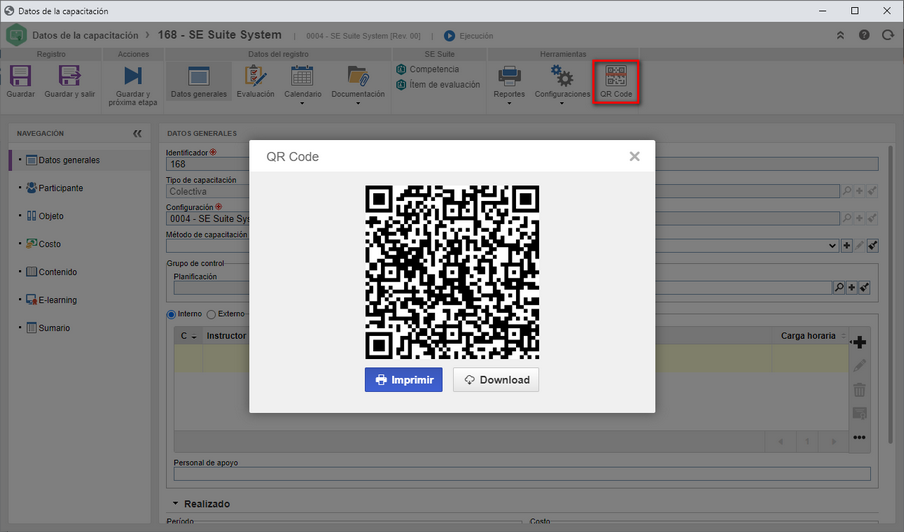Click the Imprimir button
The height and width of the screenshot is (532, 904).
(404, 380)
